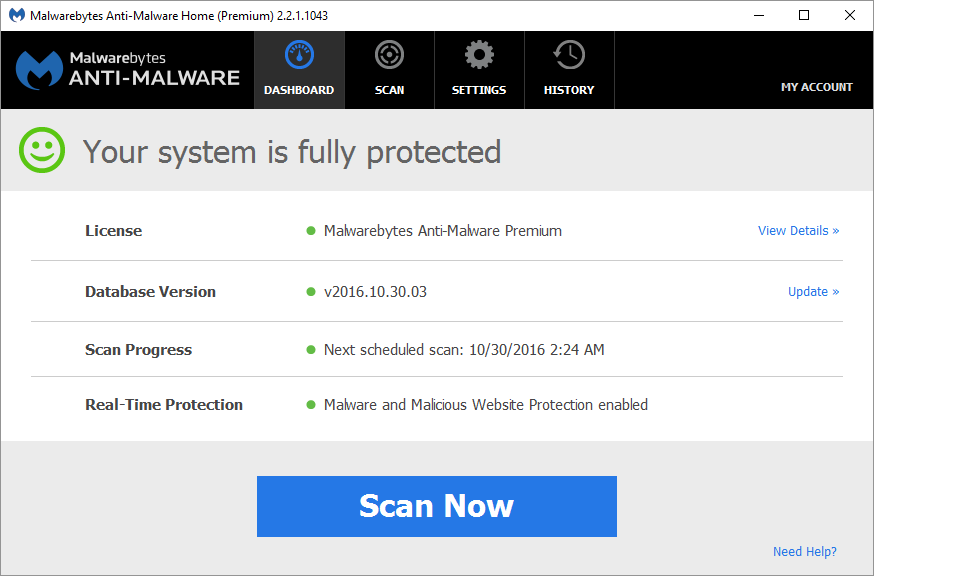Select the 'Your system is fully protected' text
The height and width of the screenshot is (576, 960).
point(292,152)
